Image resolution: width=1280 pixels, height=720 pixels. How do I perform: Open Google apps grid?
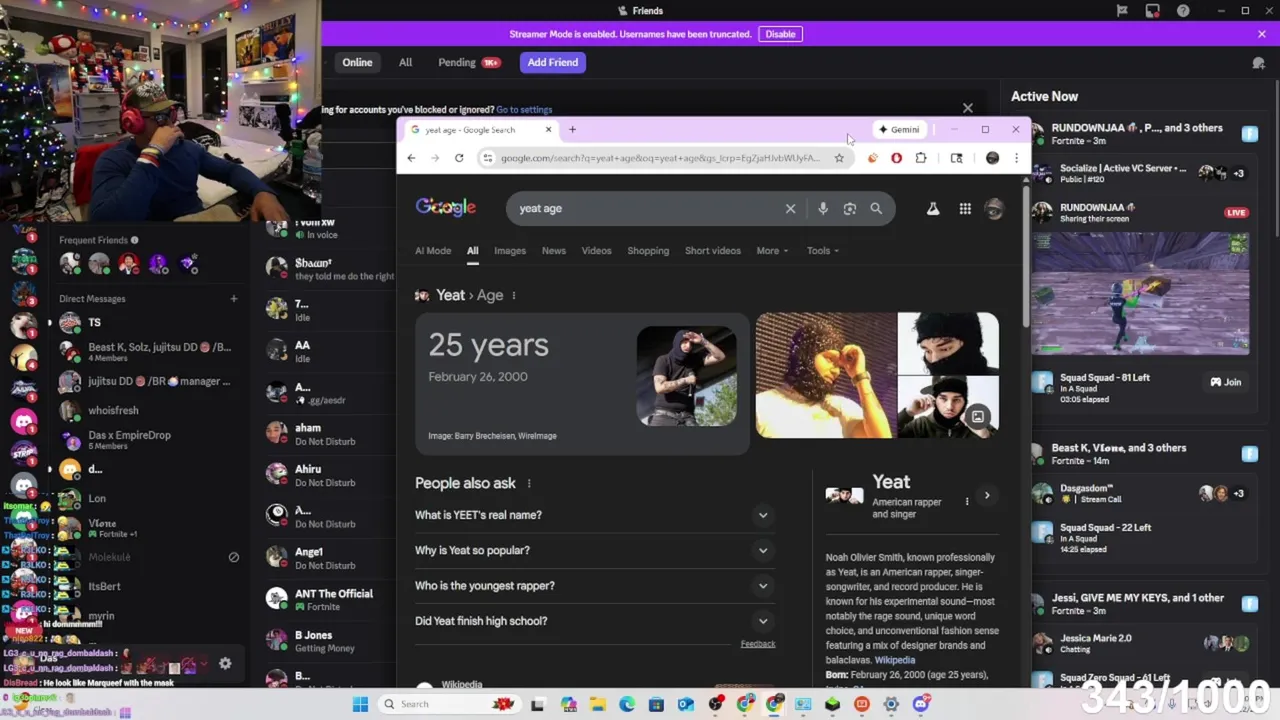click(965, 208)
